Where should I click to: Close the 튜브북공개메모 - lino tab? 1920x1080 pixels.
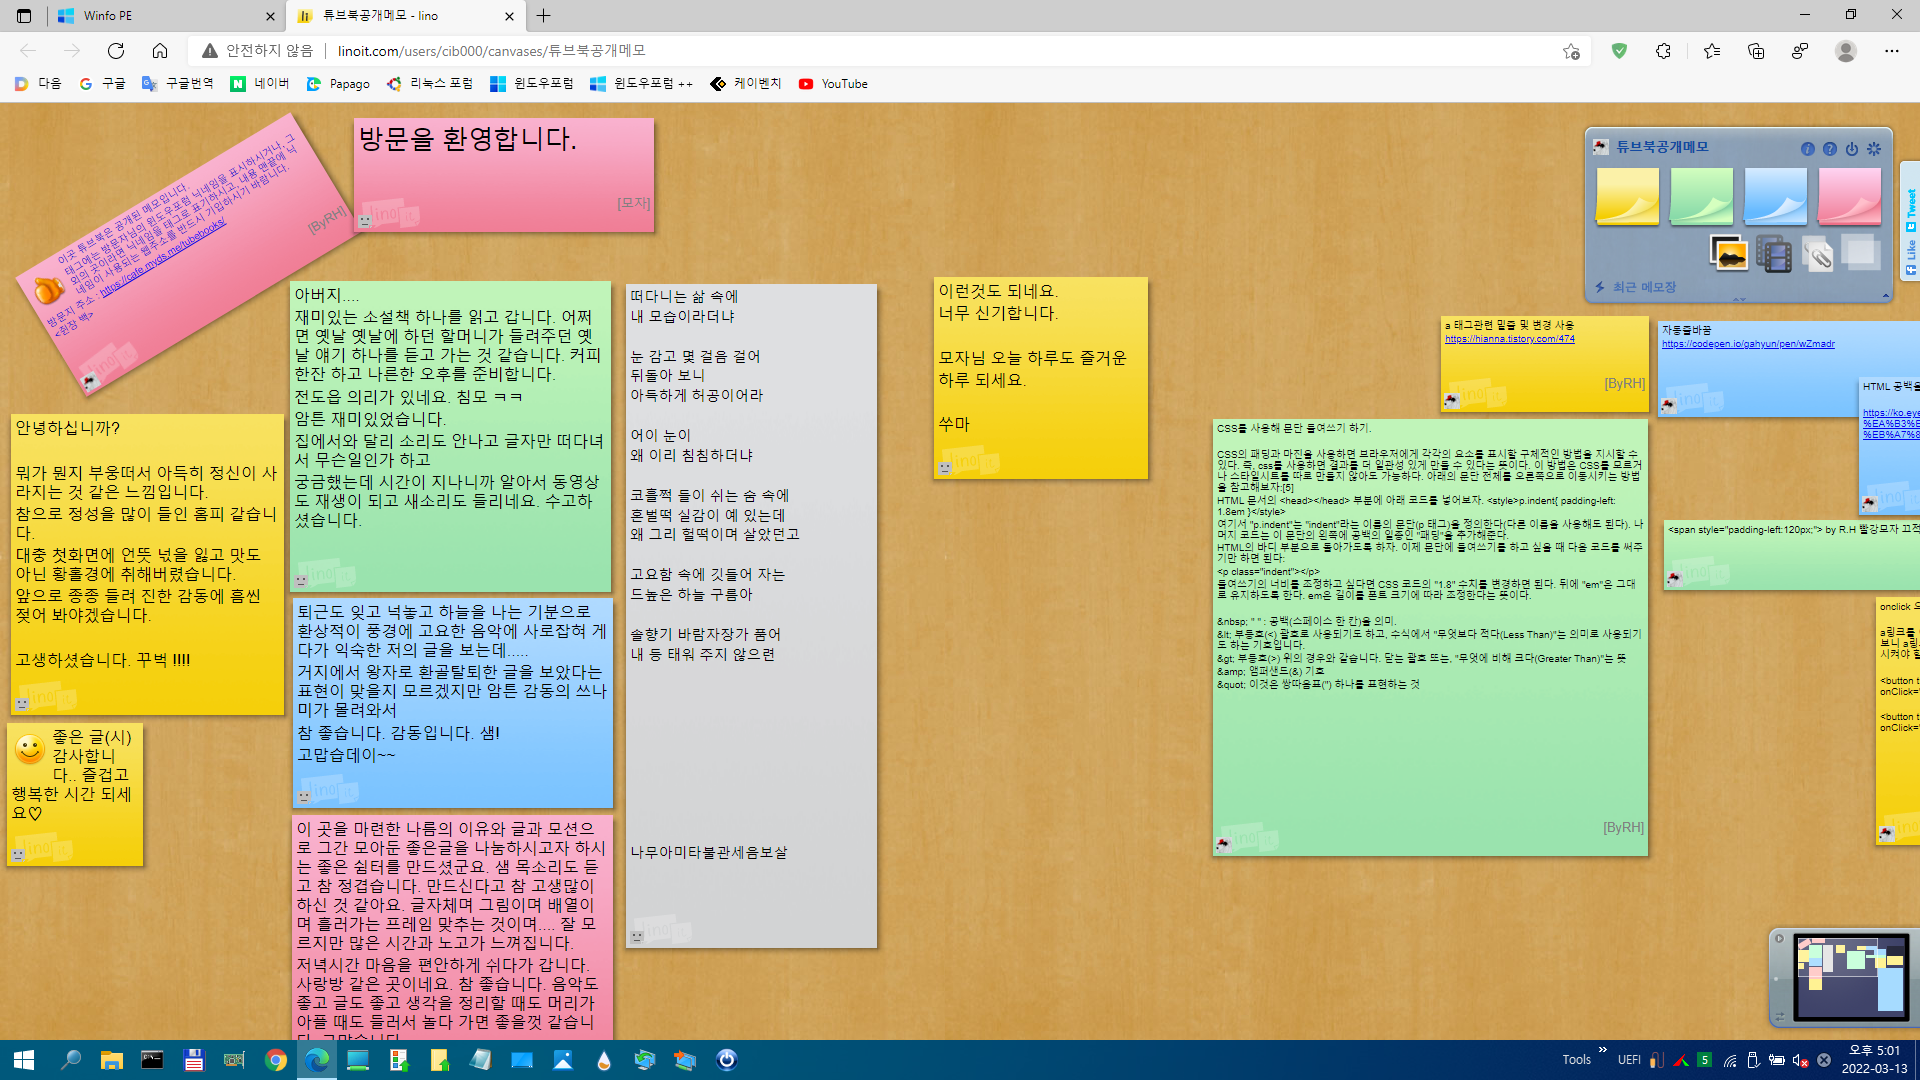(509, 16)
